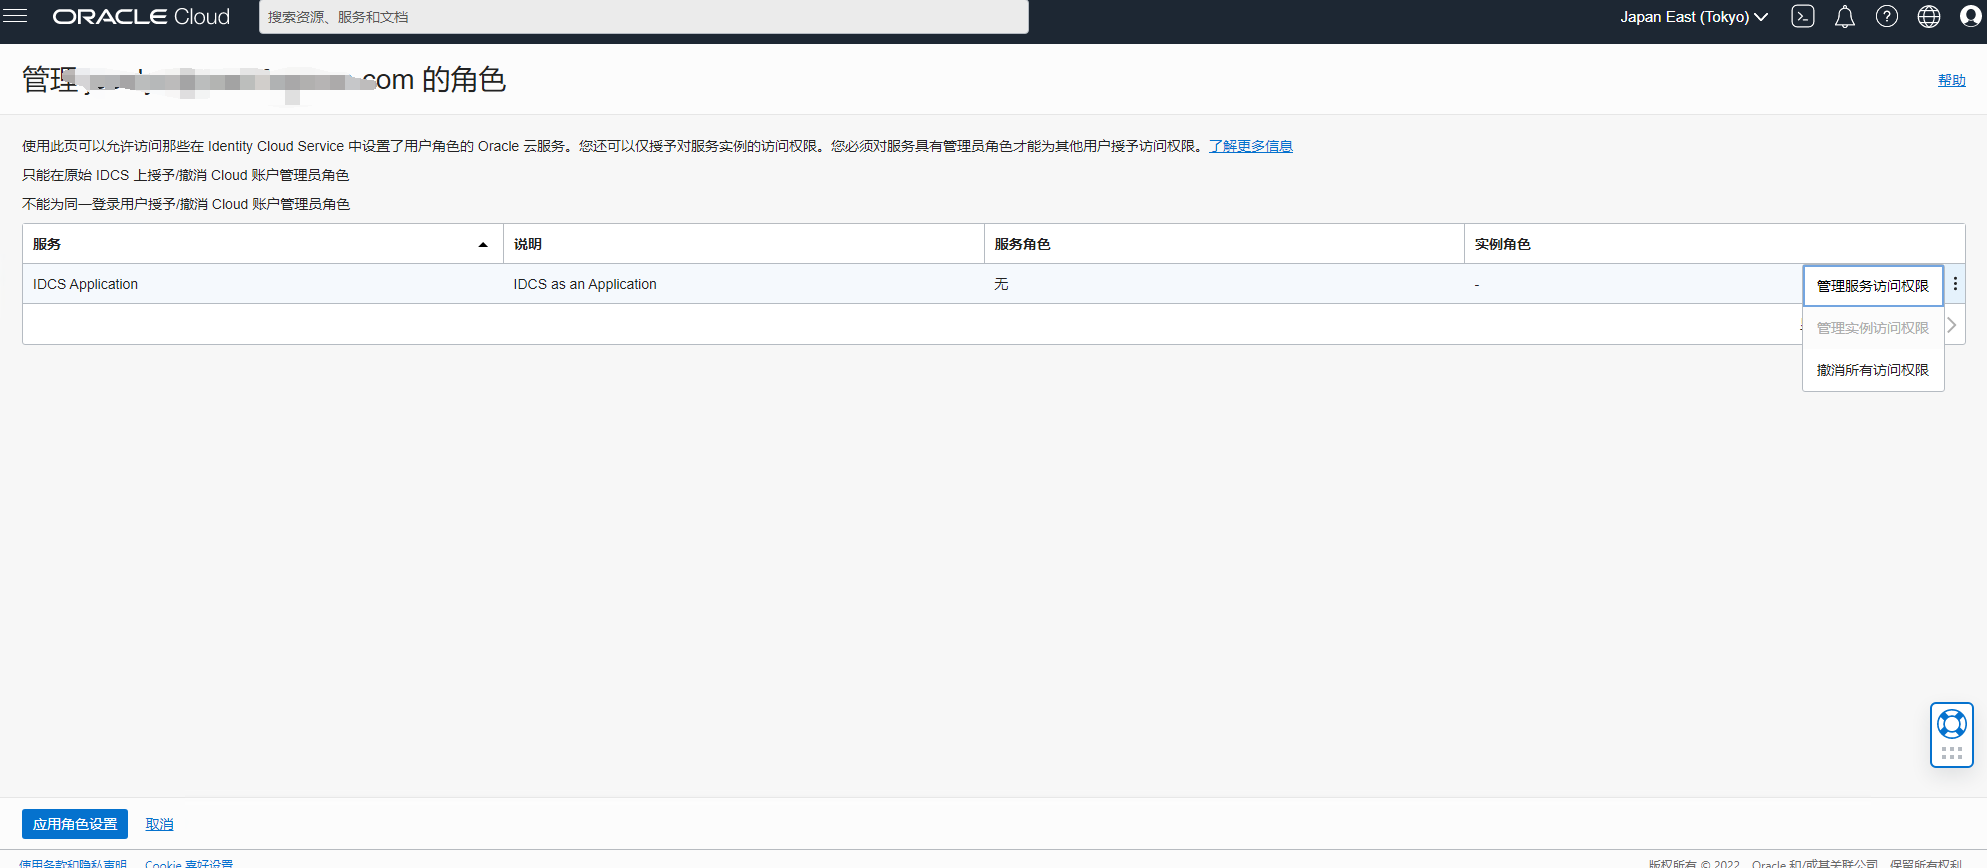
Task: Click the 实例角色 column header
Action: tap(1714, 244)
